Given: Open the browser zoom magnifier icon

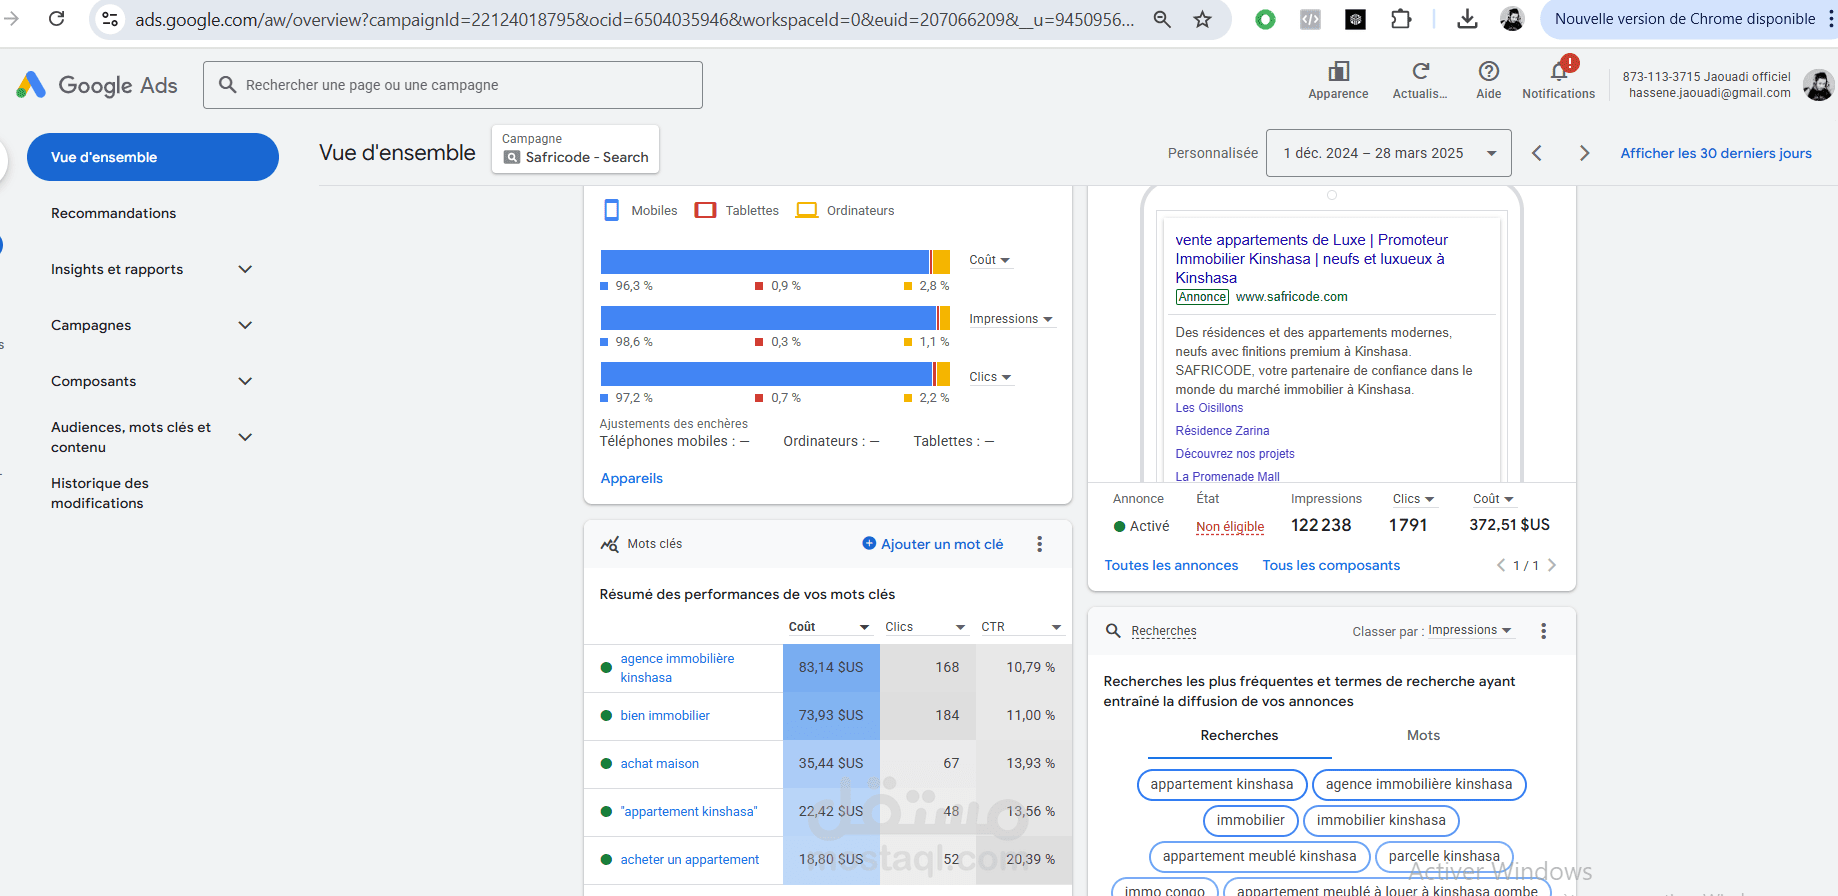Looking at the screenshot, I should tap(1162, 19).
